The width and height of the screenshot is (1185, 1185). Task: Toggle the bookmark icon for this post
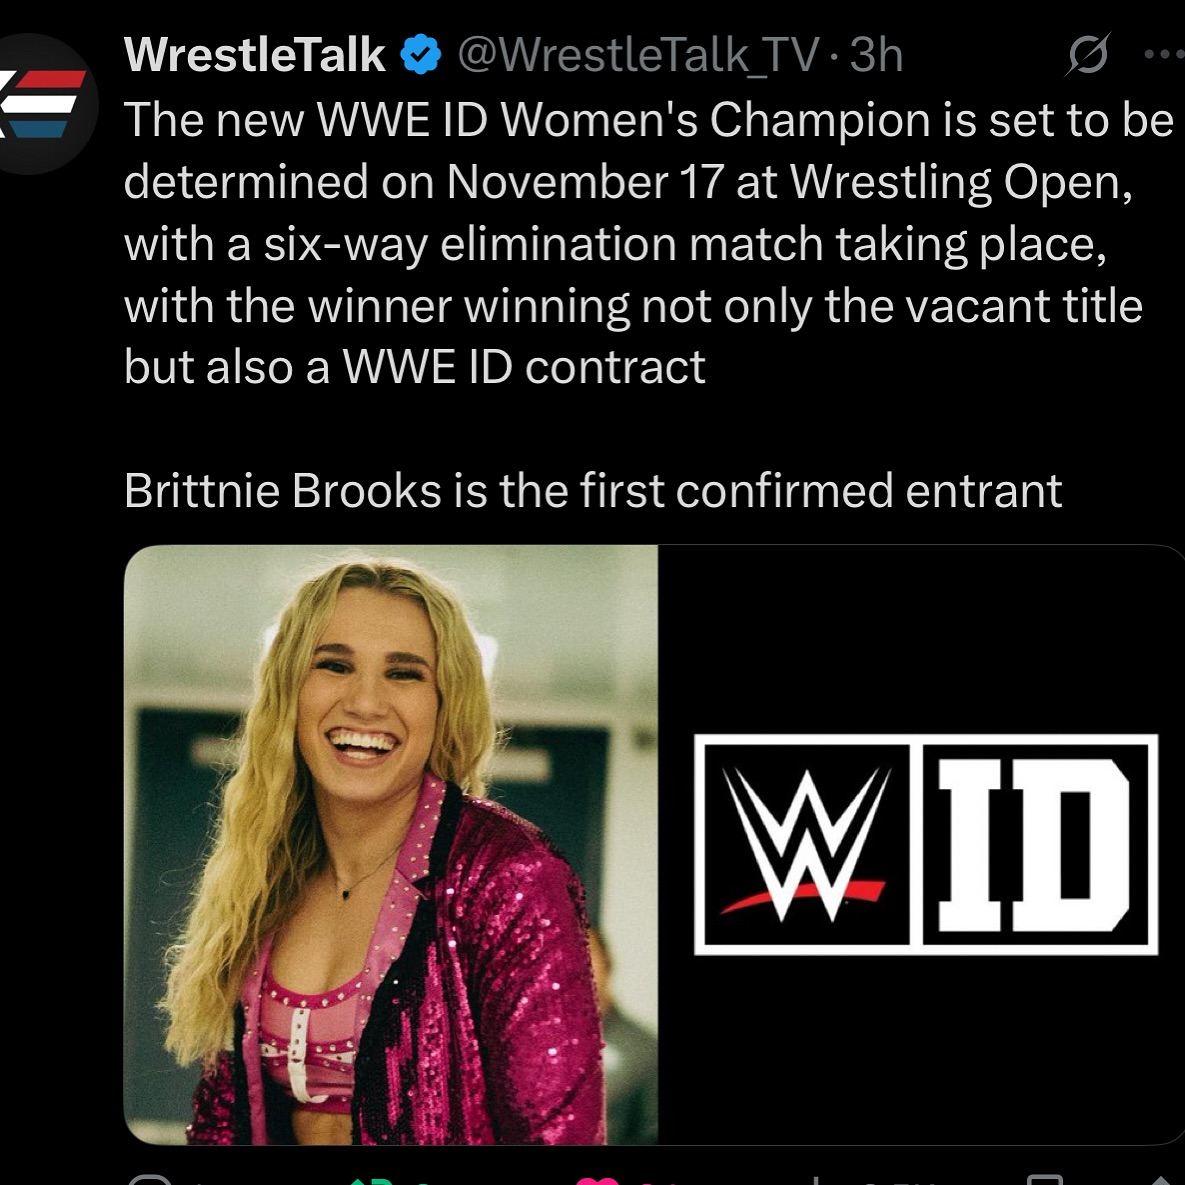click(x=1045, y=1181)
